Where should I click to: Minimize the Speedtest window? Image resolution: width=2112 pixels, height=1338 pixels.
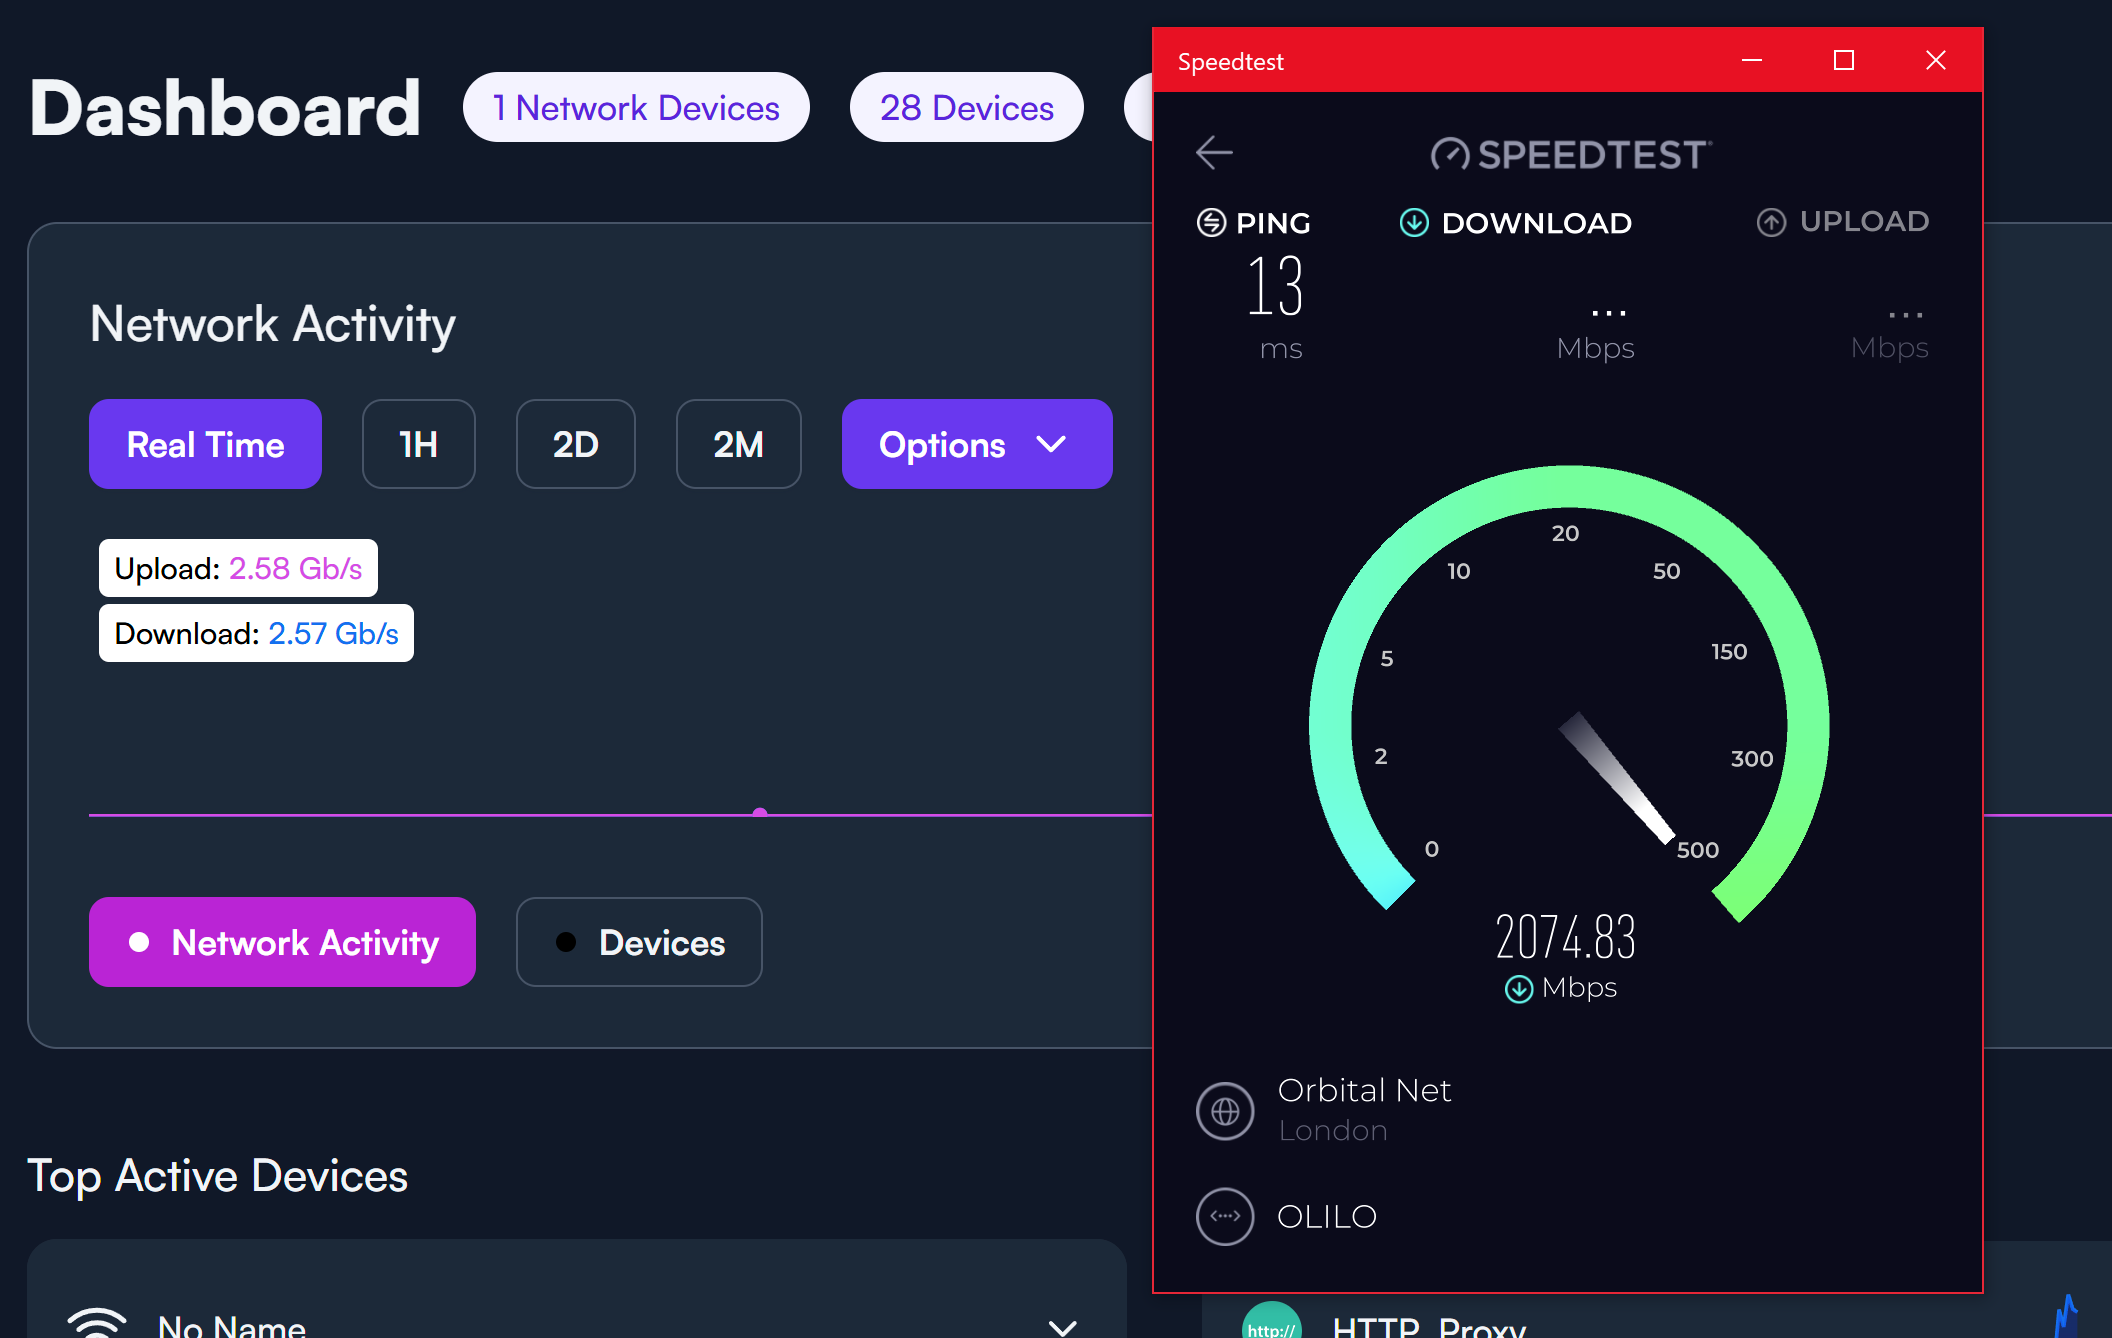pyautogui.click(x=1752, y=60)
